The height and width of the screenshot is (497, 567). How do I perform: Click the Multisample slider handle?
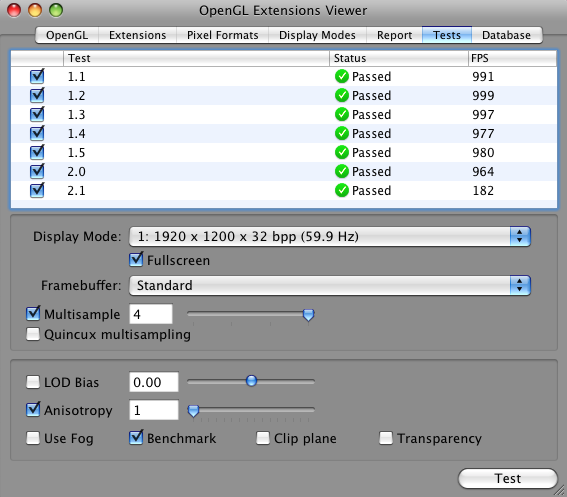coord(308,315)
